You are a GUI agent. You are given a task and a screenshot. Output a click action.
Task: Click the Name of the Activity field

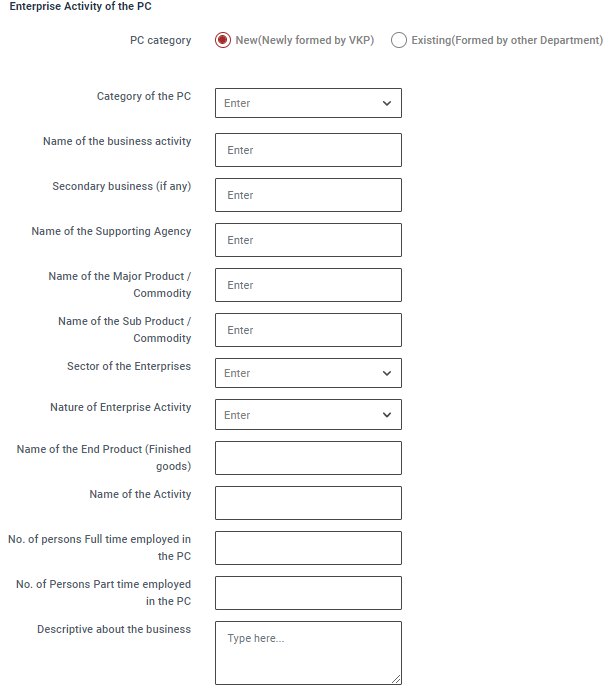[x=308, y=503]
